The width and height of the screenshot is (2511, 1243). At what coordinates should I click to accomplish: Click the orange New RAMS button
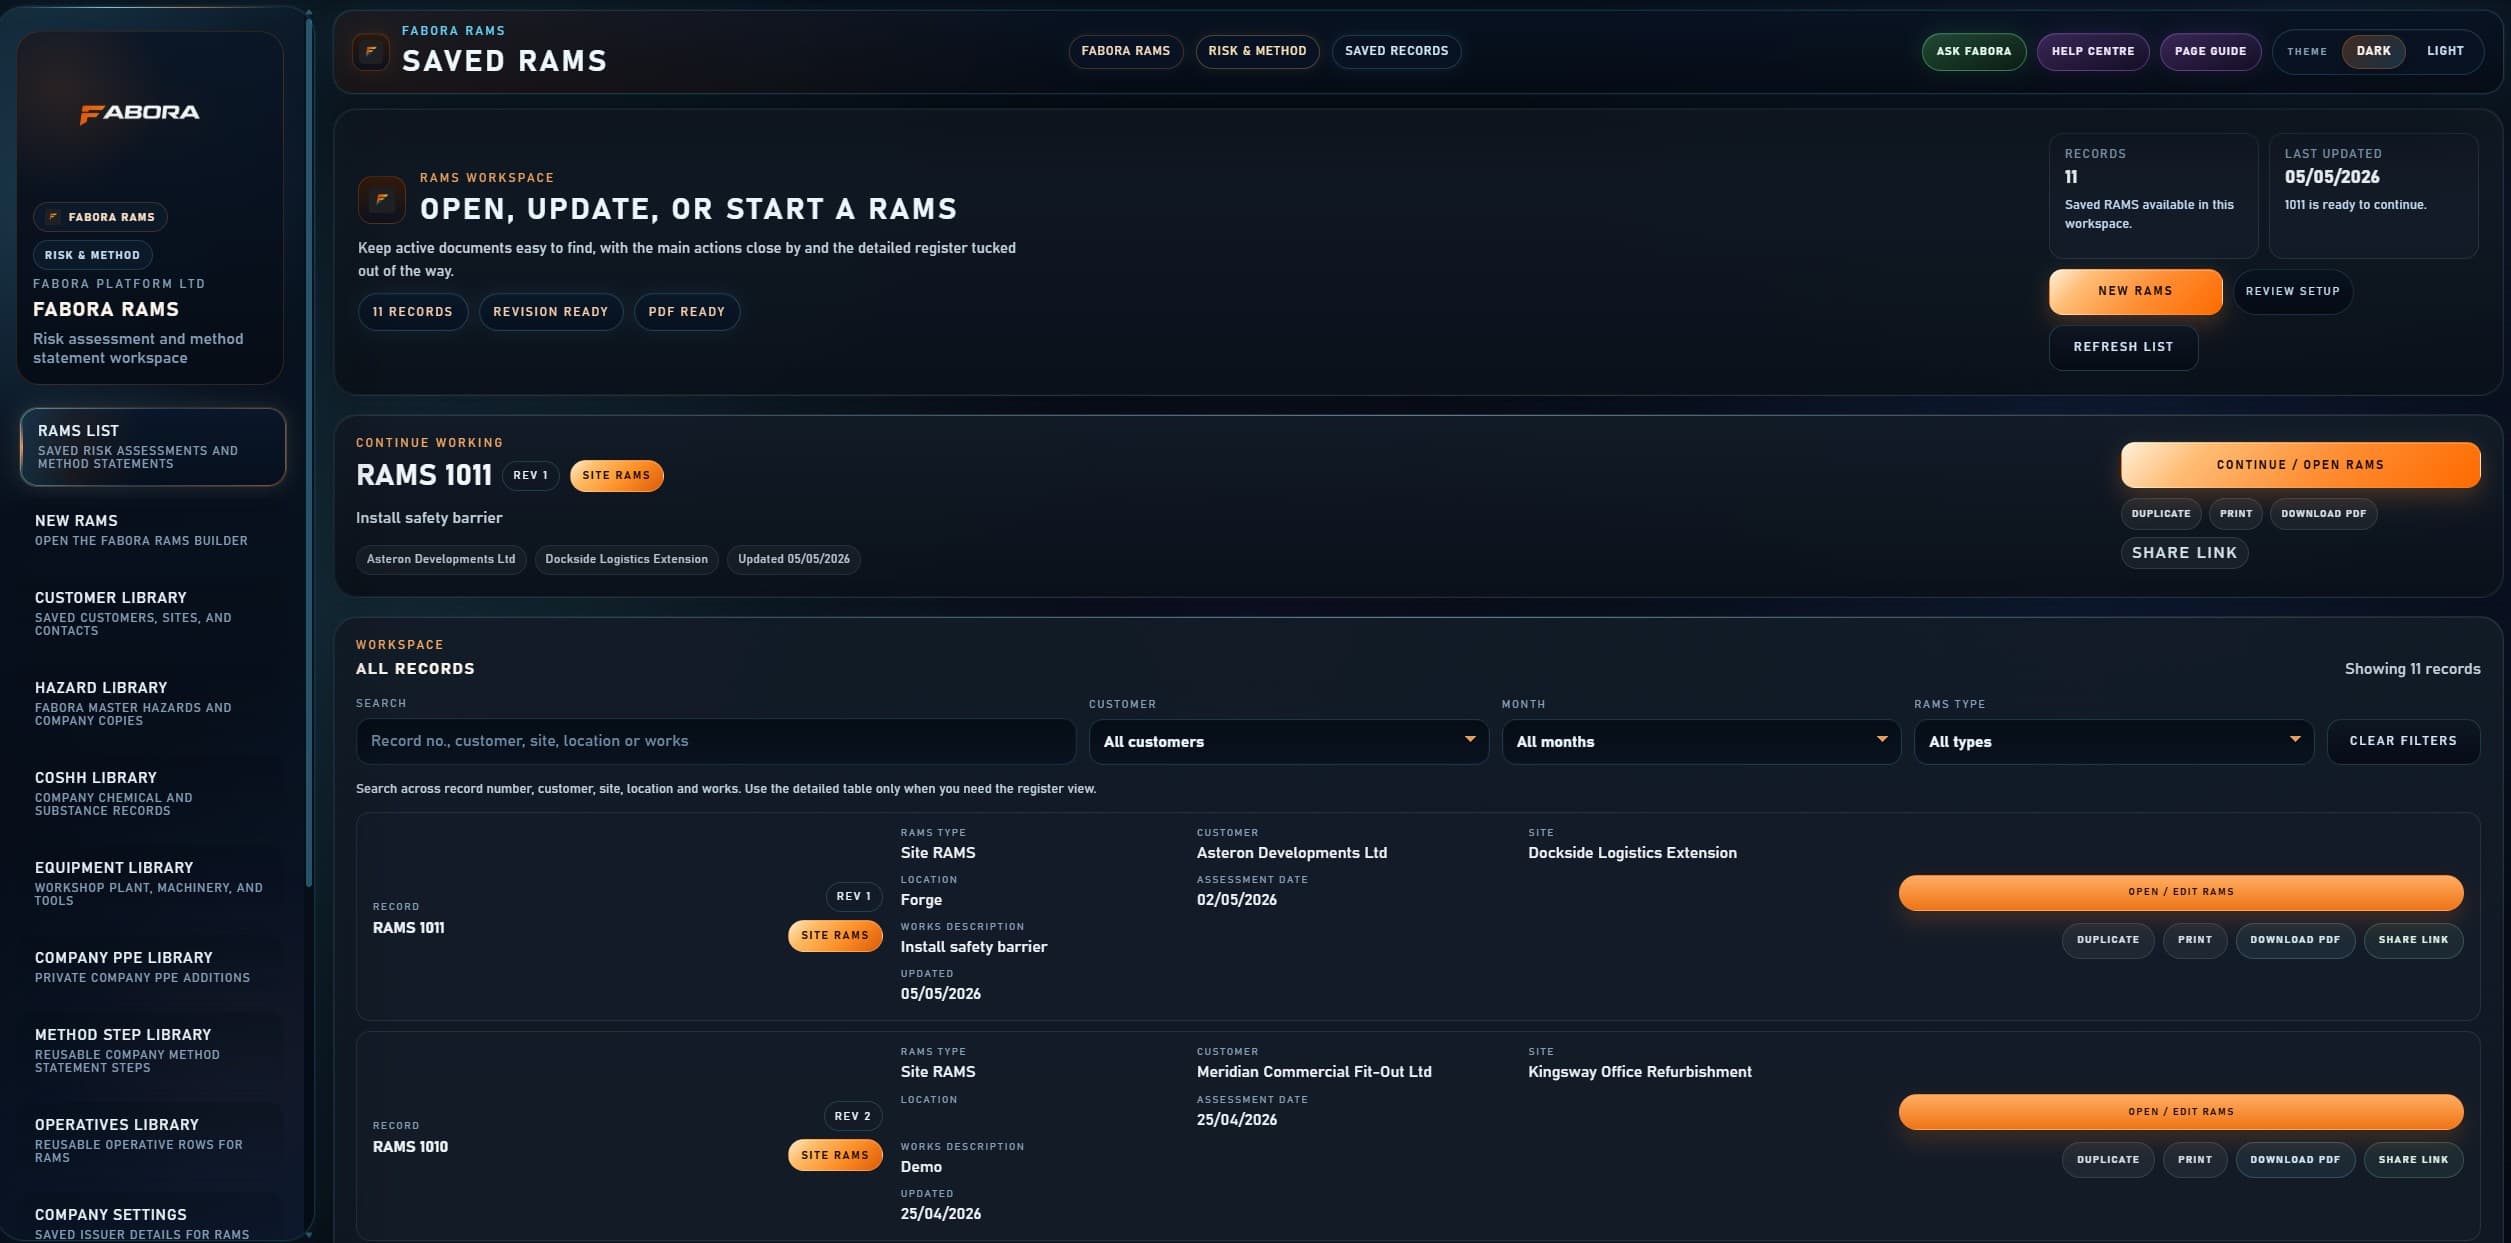point(2135,291)
